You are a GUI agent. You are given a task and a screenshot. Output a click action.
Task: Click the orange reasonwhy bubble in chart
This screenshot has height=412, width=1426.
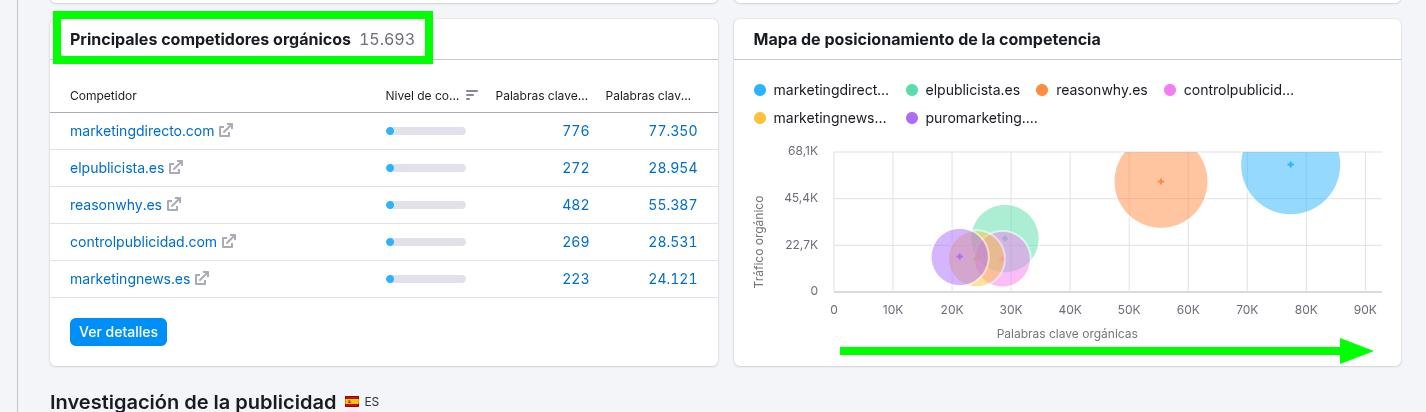(x=1160, y=182)
